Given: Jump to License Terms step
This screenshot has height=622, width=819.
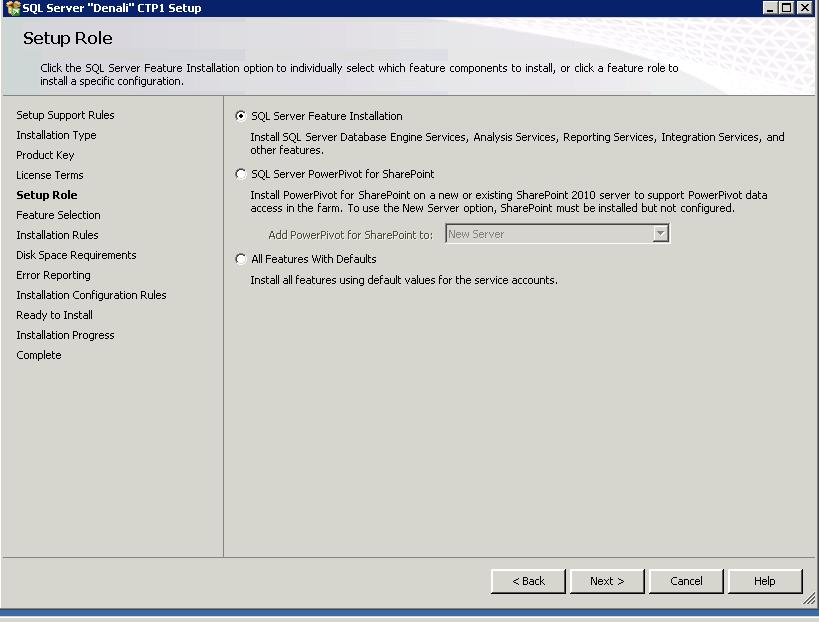Looking at the screenshot, I should click(x=50, y=175).
